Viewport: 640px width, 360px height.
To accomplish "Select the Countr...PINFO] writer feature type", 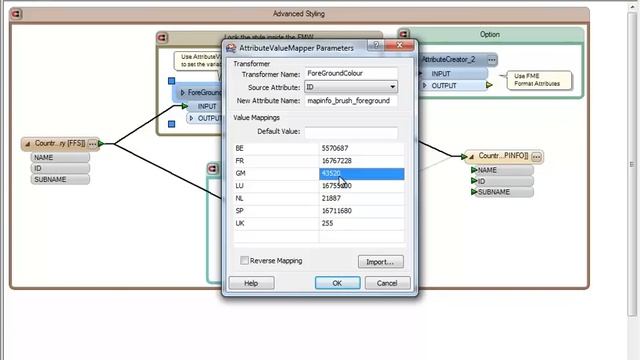I will click(x=503, y=156).
